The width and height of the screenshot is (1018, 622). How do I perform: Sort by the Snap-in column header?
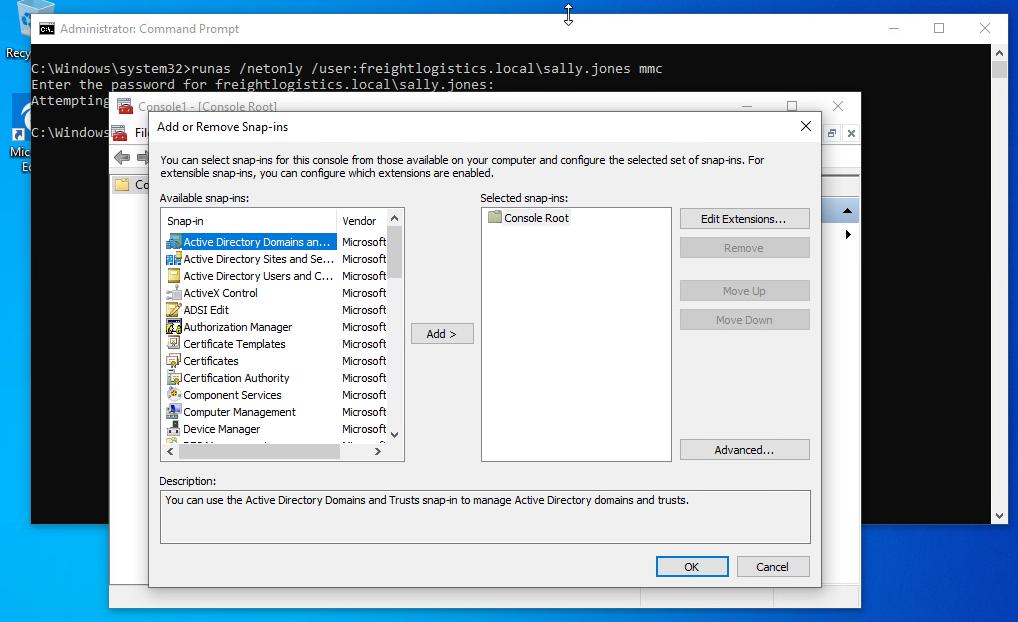coord(248,221)
